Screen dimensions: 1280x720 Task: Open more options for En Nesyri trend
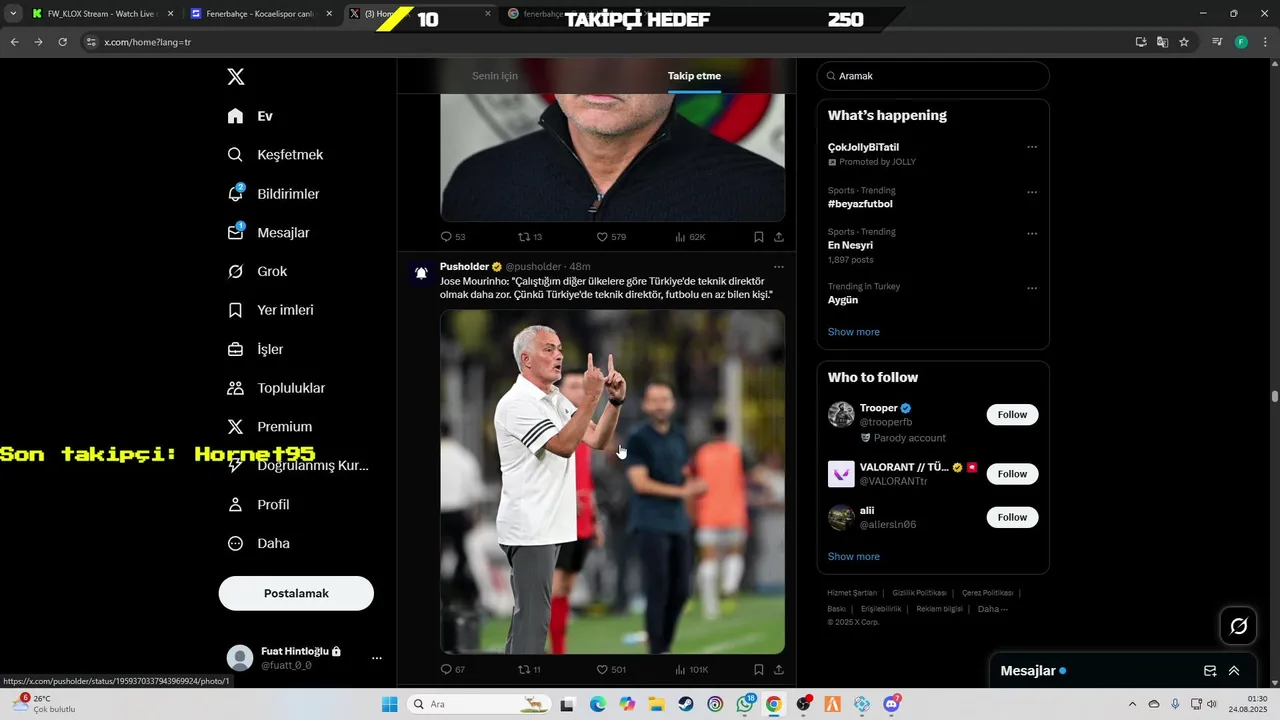click(1032, 234)
